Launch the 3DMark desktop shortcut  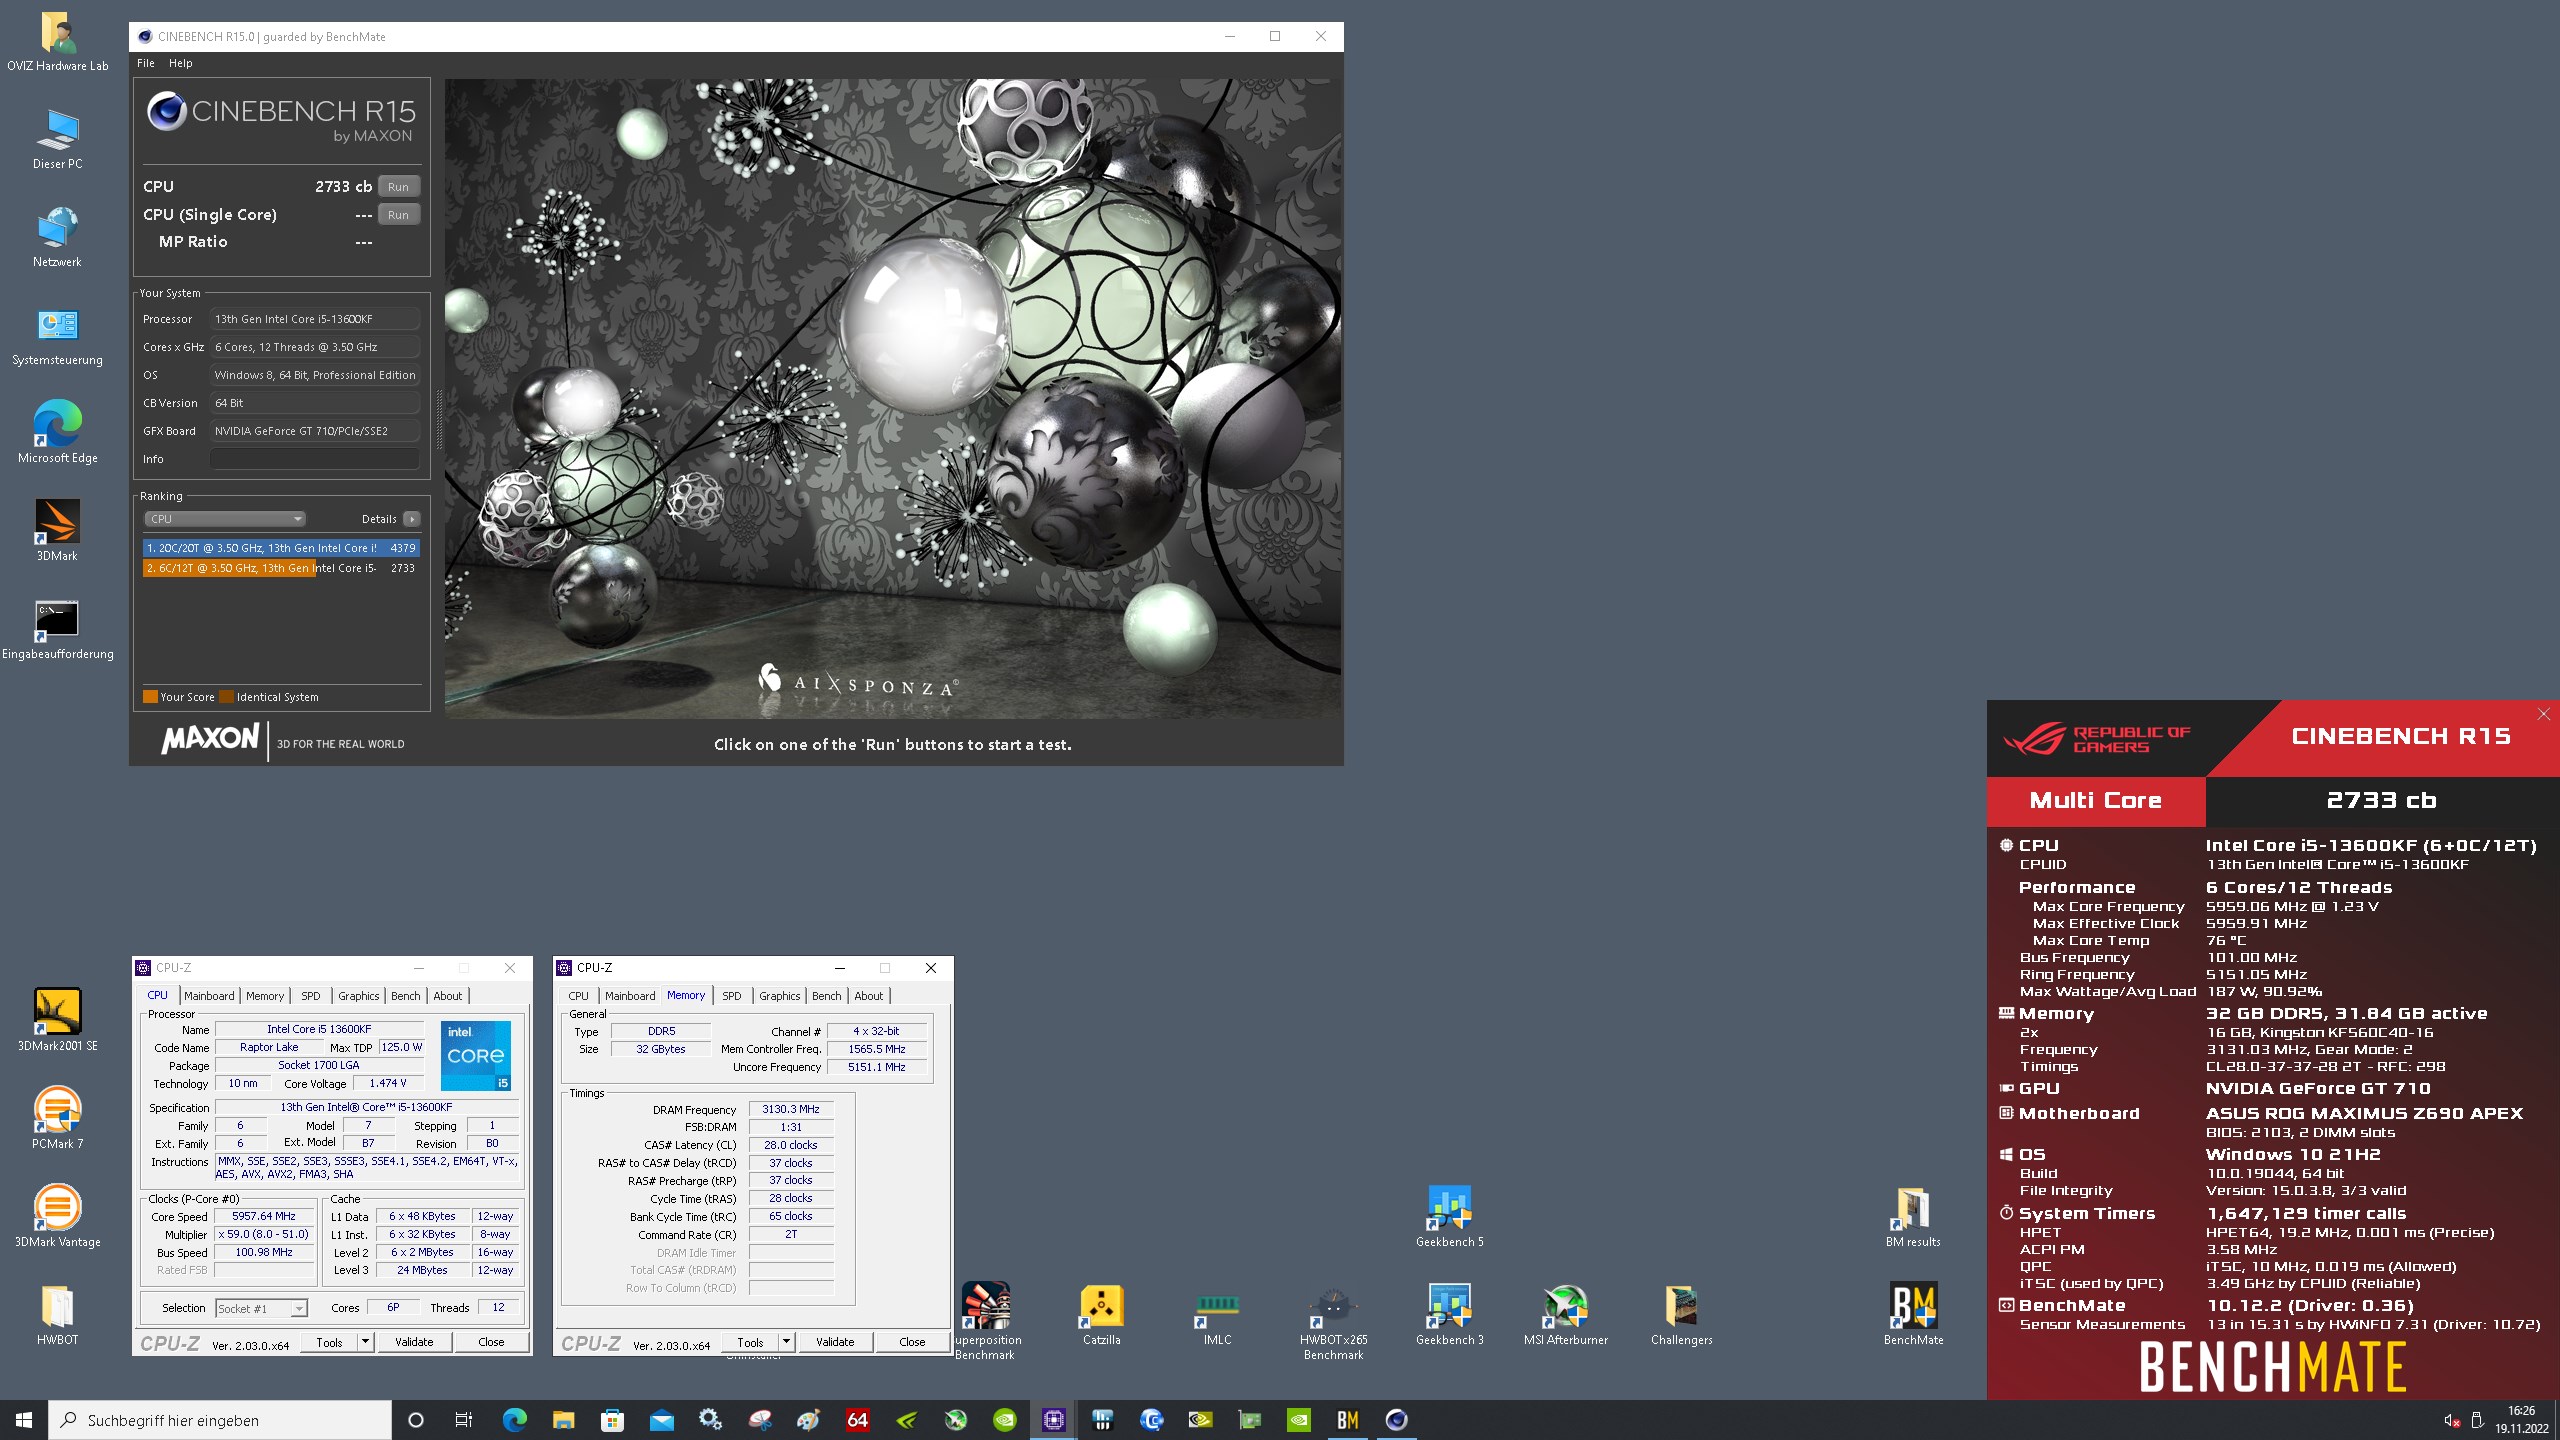(57, 531)
